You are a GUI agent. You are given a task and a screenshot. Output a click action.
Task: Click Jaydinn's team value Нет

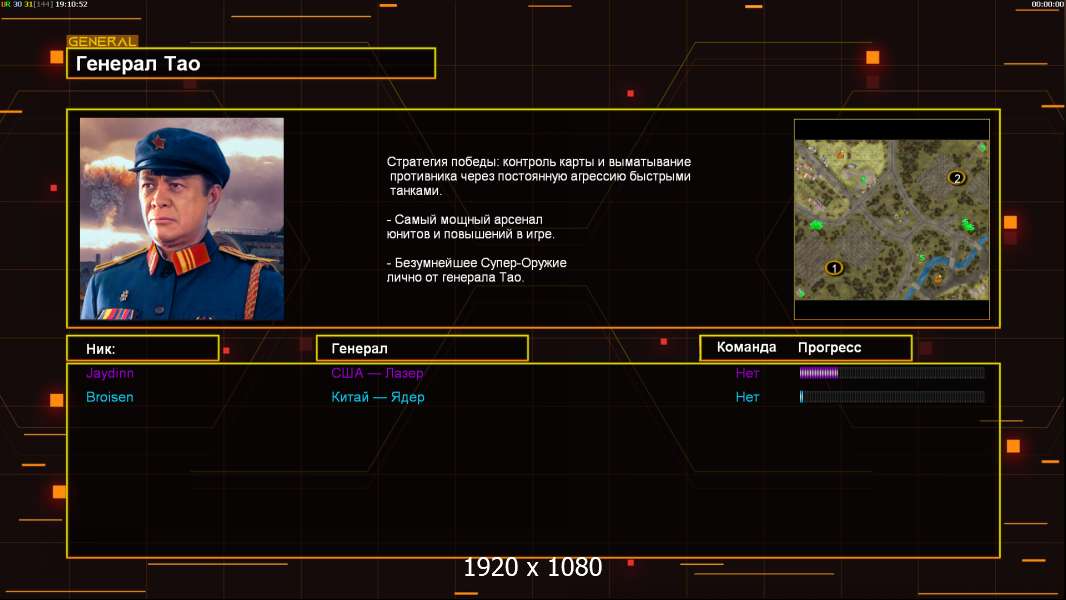747,373
